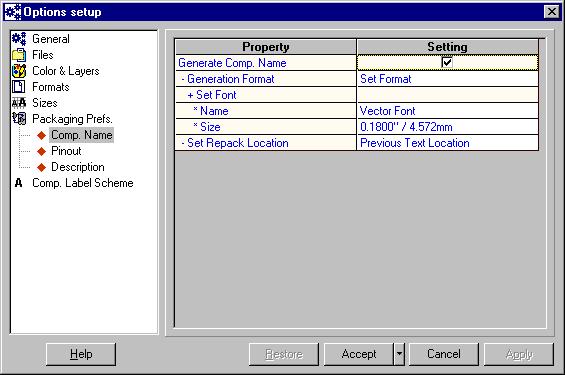Click the * Name property row
The height and width of the screenshot is (375, 565).
(x=266, y=111)
